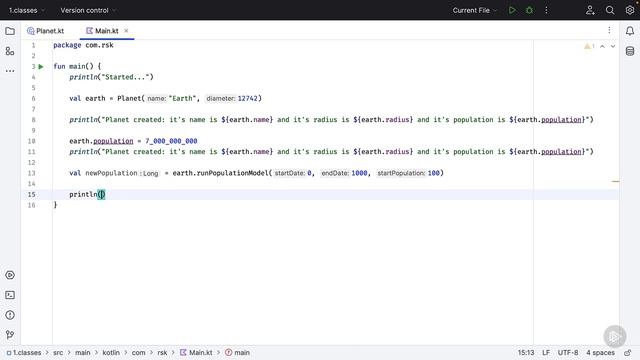Click the newPopulation variable name
The width and height of the screenshot is (640, 360).
point(111,173)
